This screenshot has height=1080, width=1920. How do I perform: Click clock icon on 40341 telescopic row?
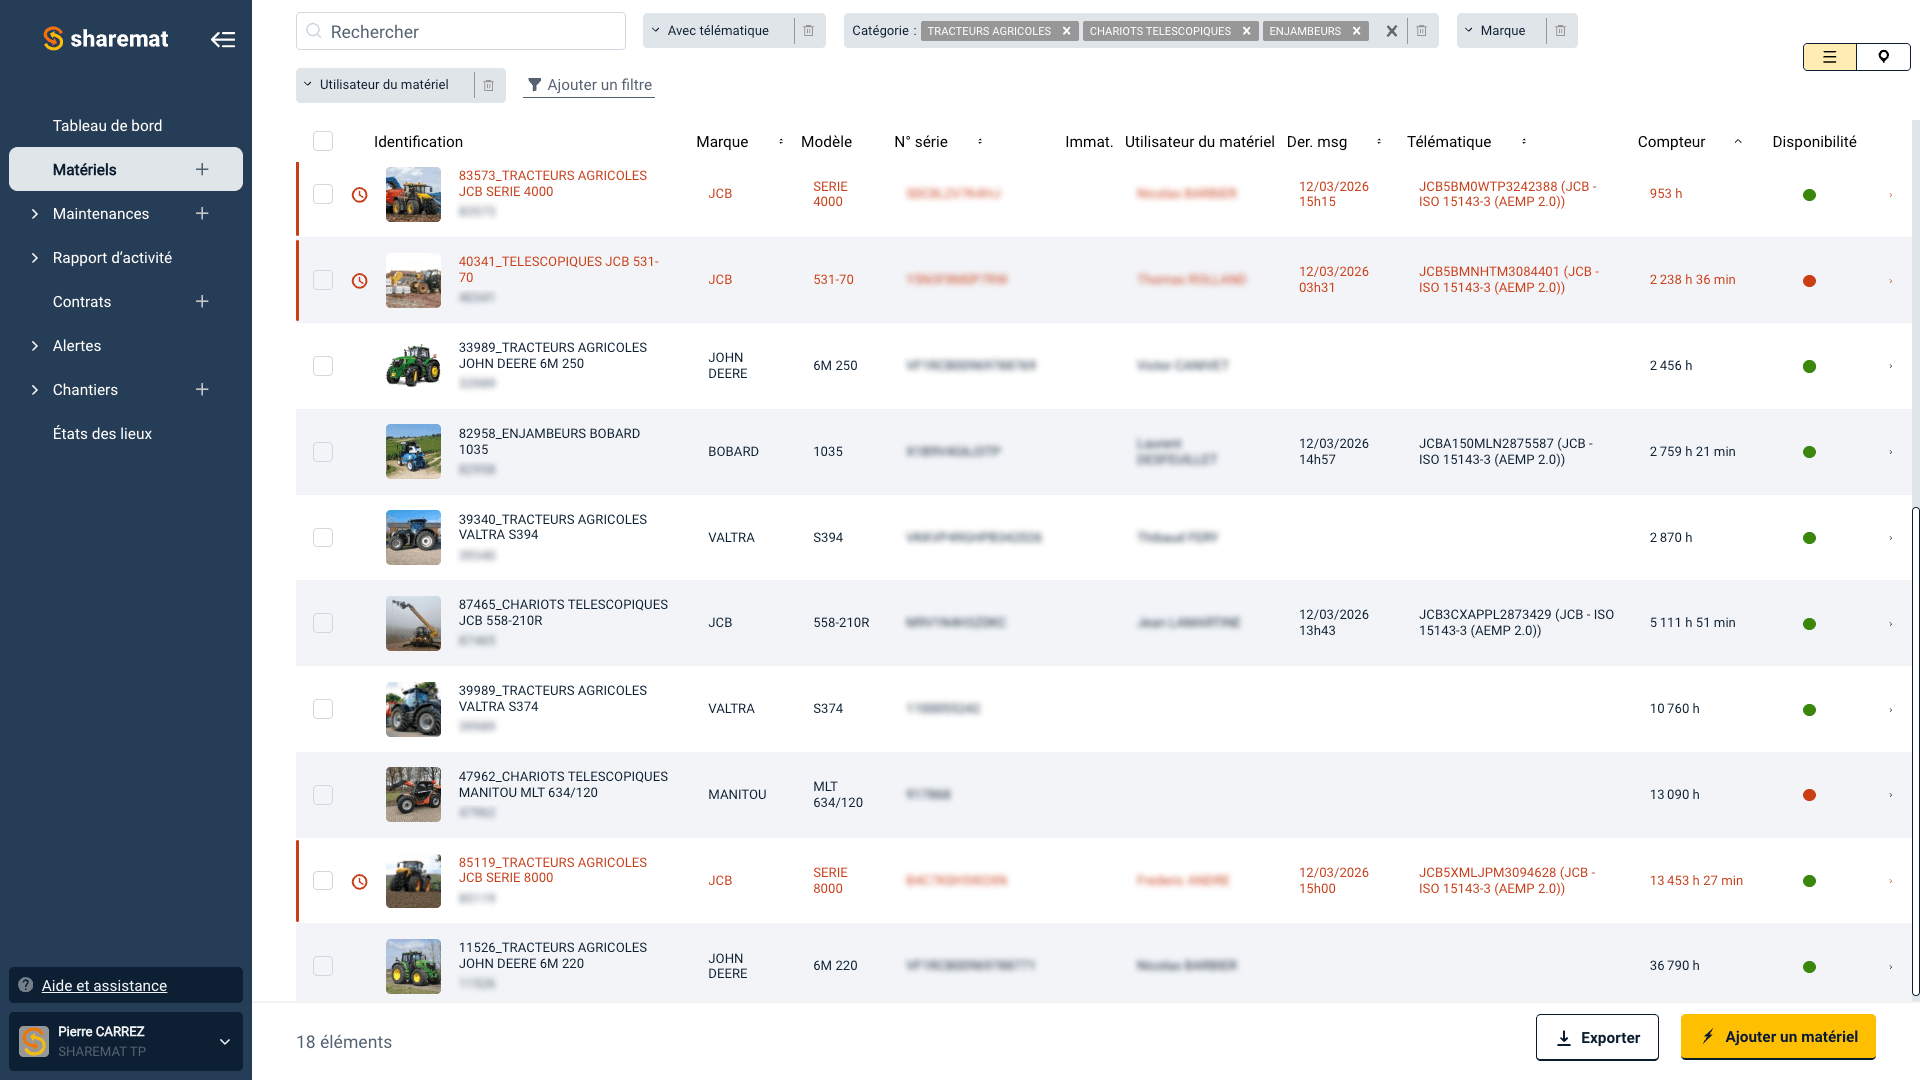360,281
